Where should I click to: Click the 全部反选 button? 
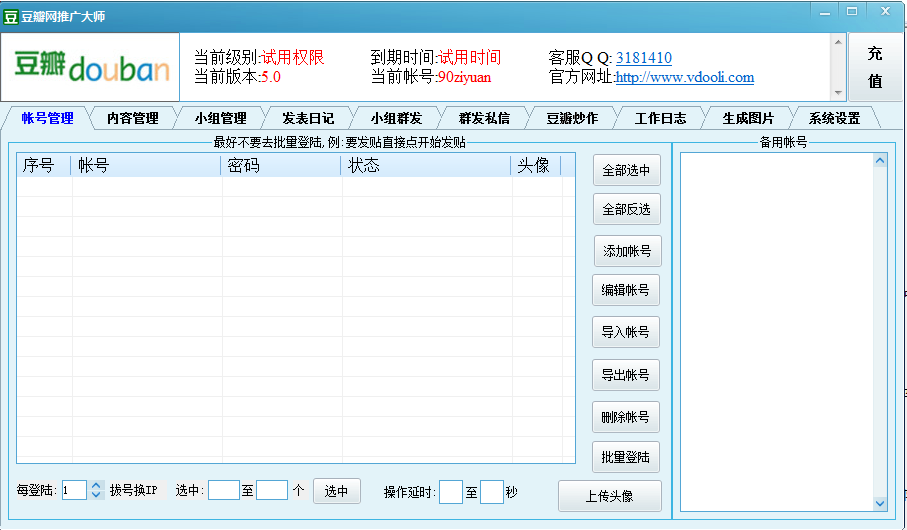click(626, 209)
